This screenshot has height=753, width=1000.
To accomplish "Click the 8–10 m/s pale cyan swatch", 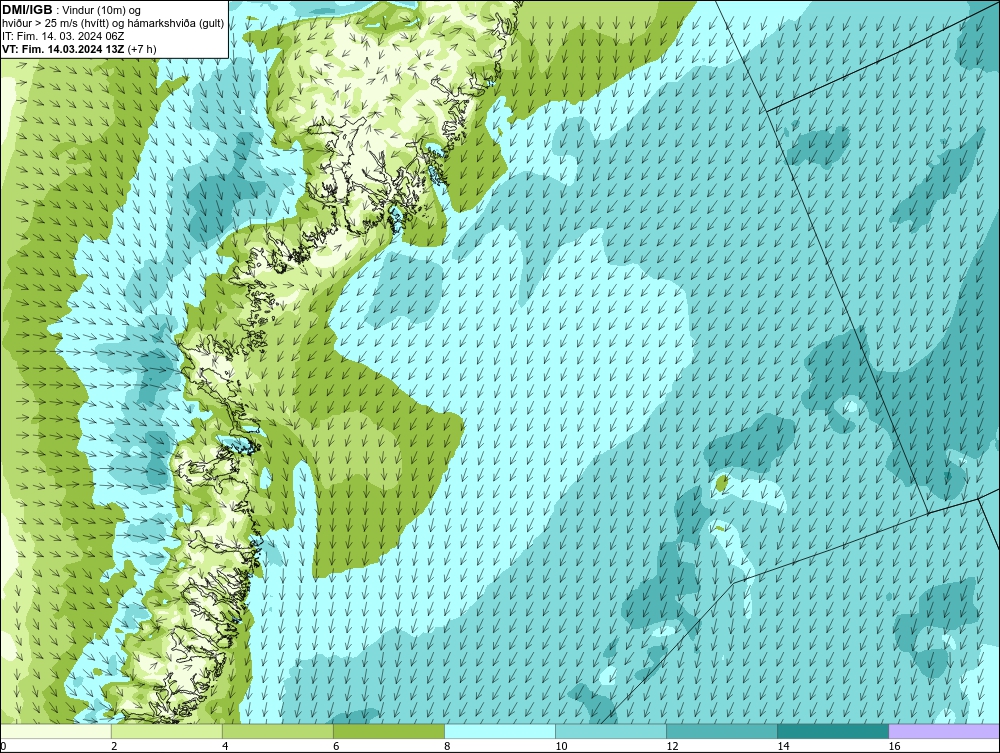I will [500, 731].
